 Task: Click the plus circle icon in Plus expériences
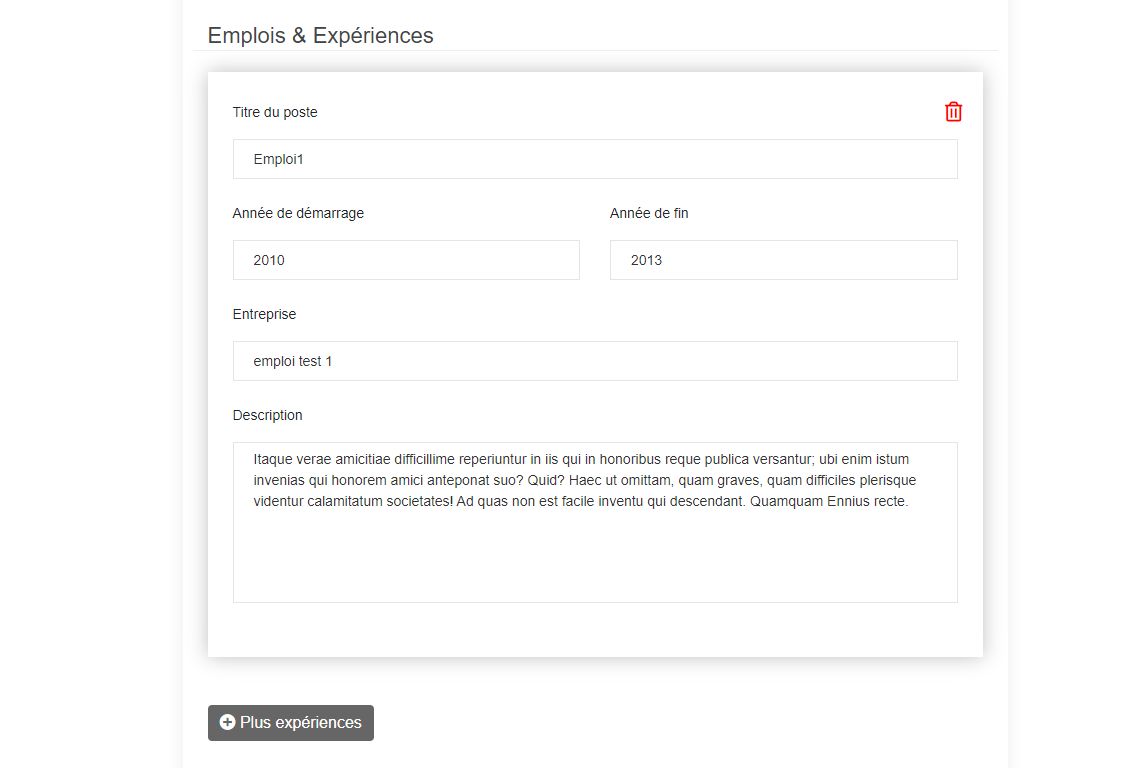coord(227,722)
